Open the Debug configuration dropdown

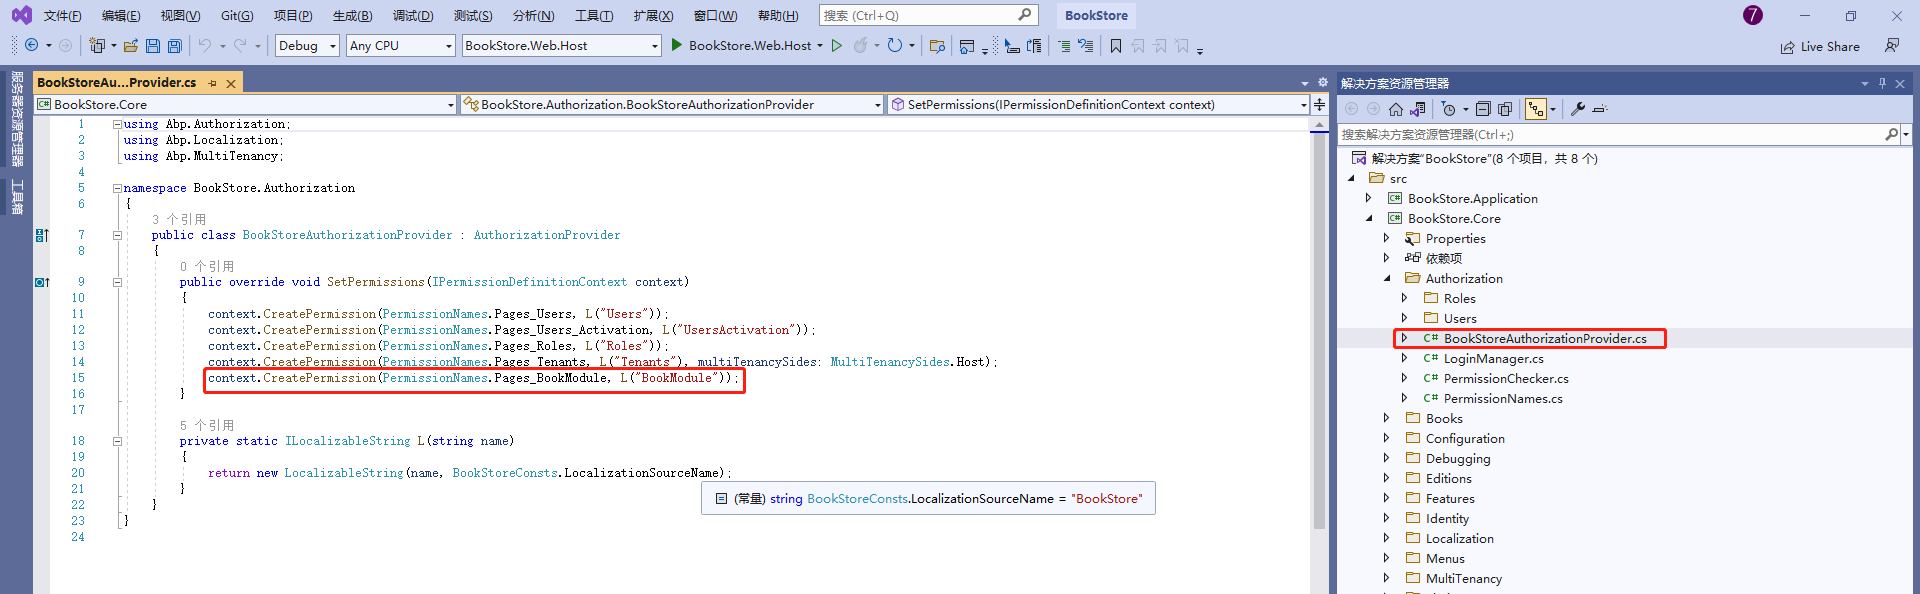click(307, 46)
